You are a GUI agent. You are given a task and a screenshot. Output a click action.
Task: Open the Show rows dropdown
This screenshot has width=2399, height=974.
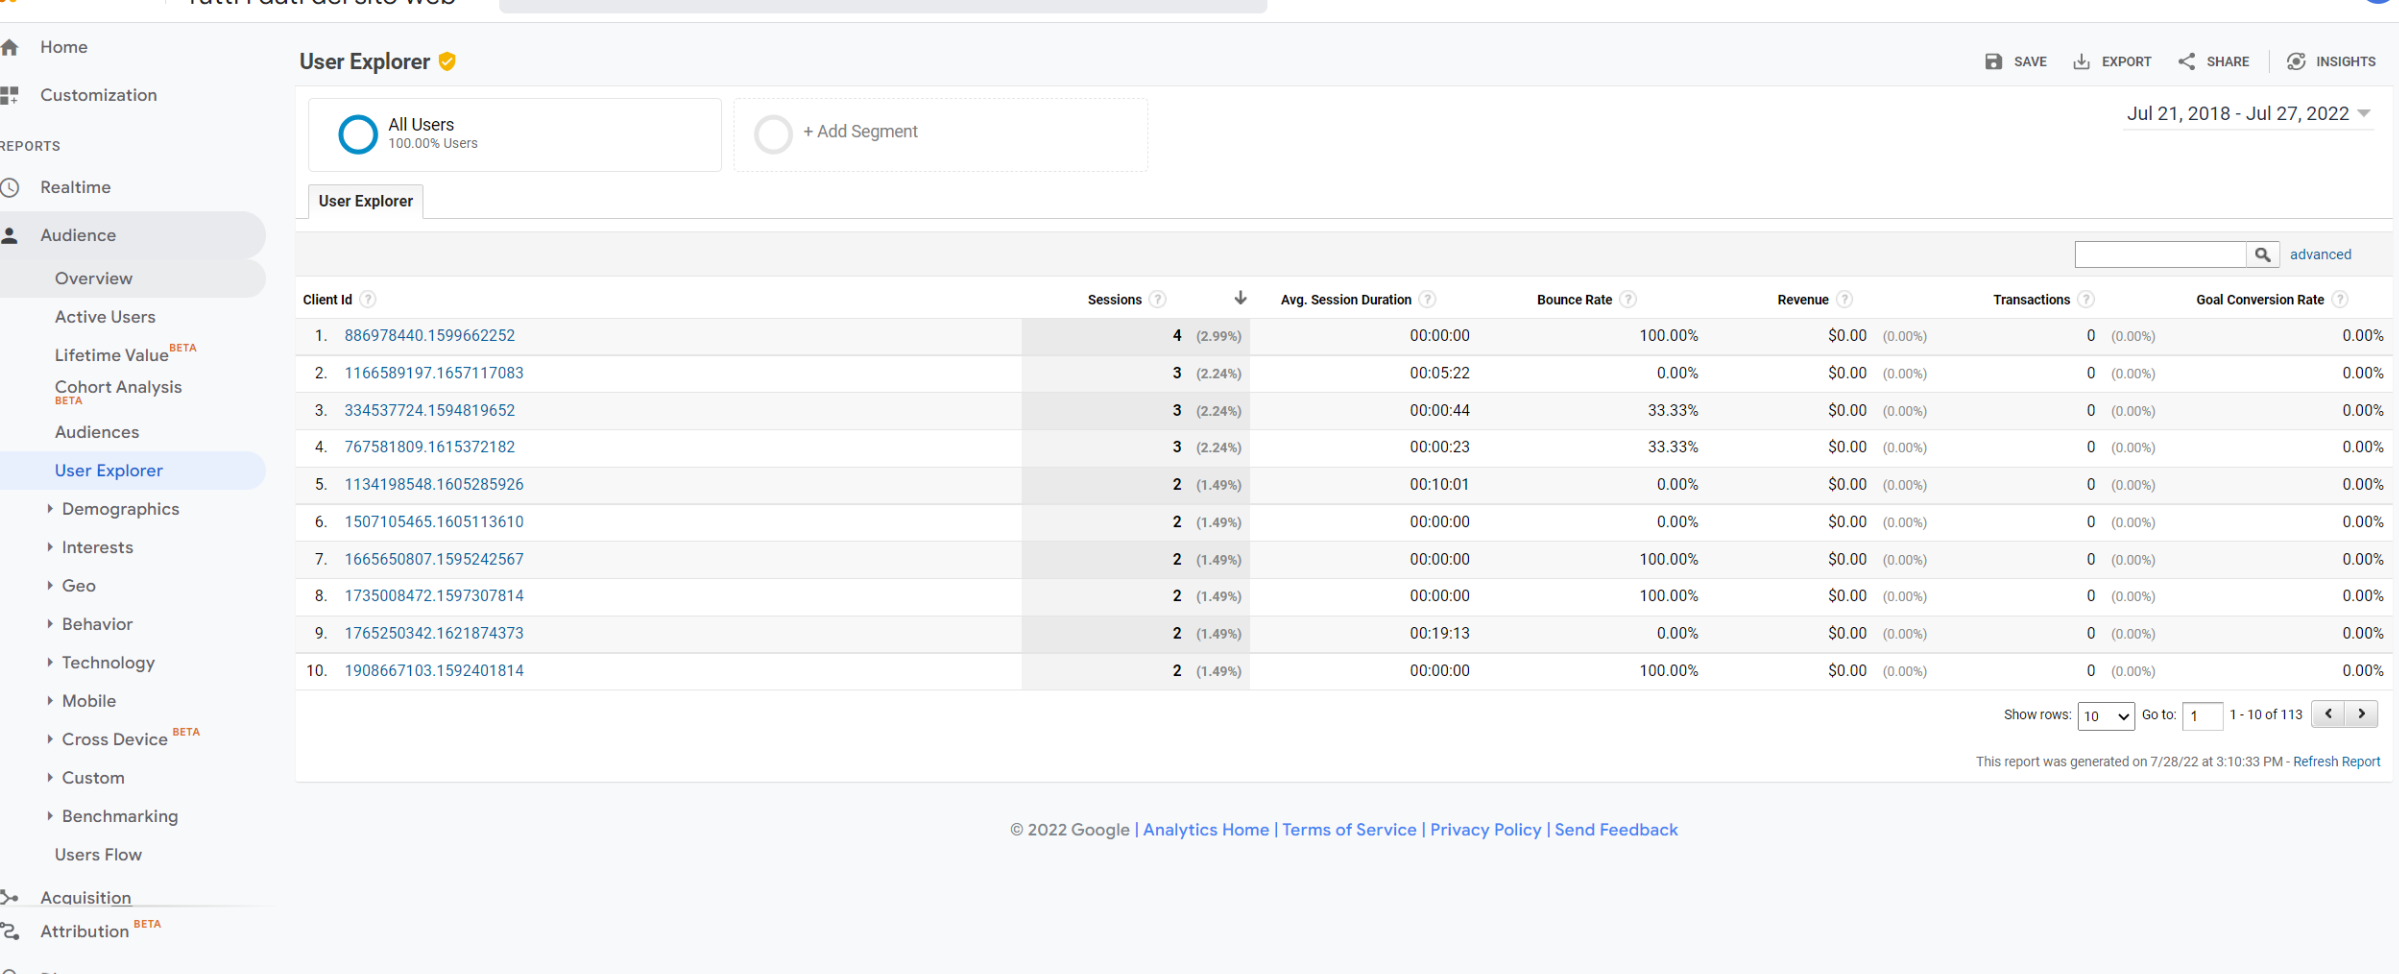pos(2105,716)
